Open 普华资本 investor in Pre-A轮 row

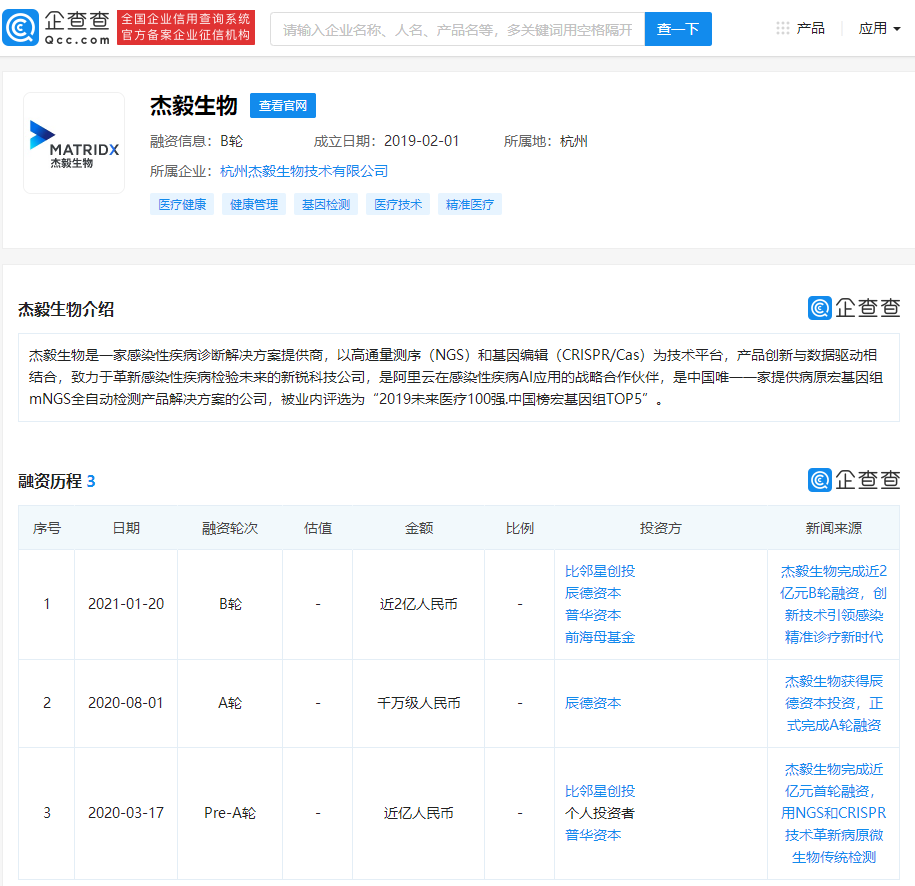coord(593,835)
